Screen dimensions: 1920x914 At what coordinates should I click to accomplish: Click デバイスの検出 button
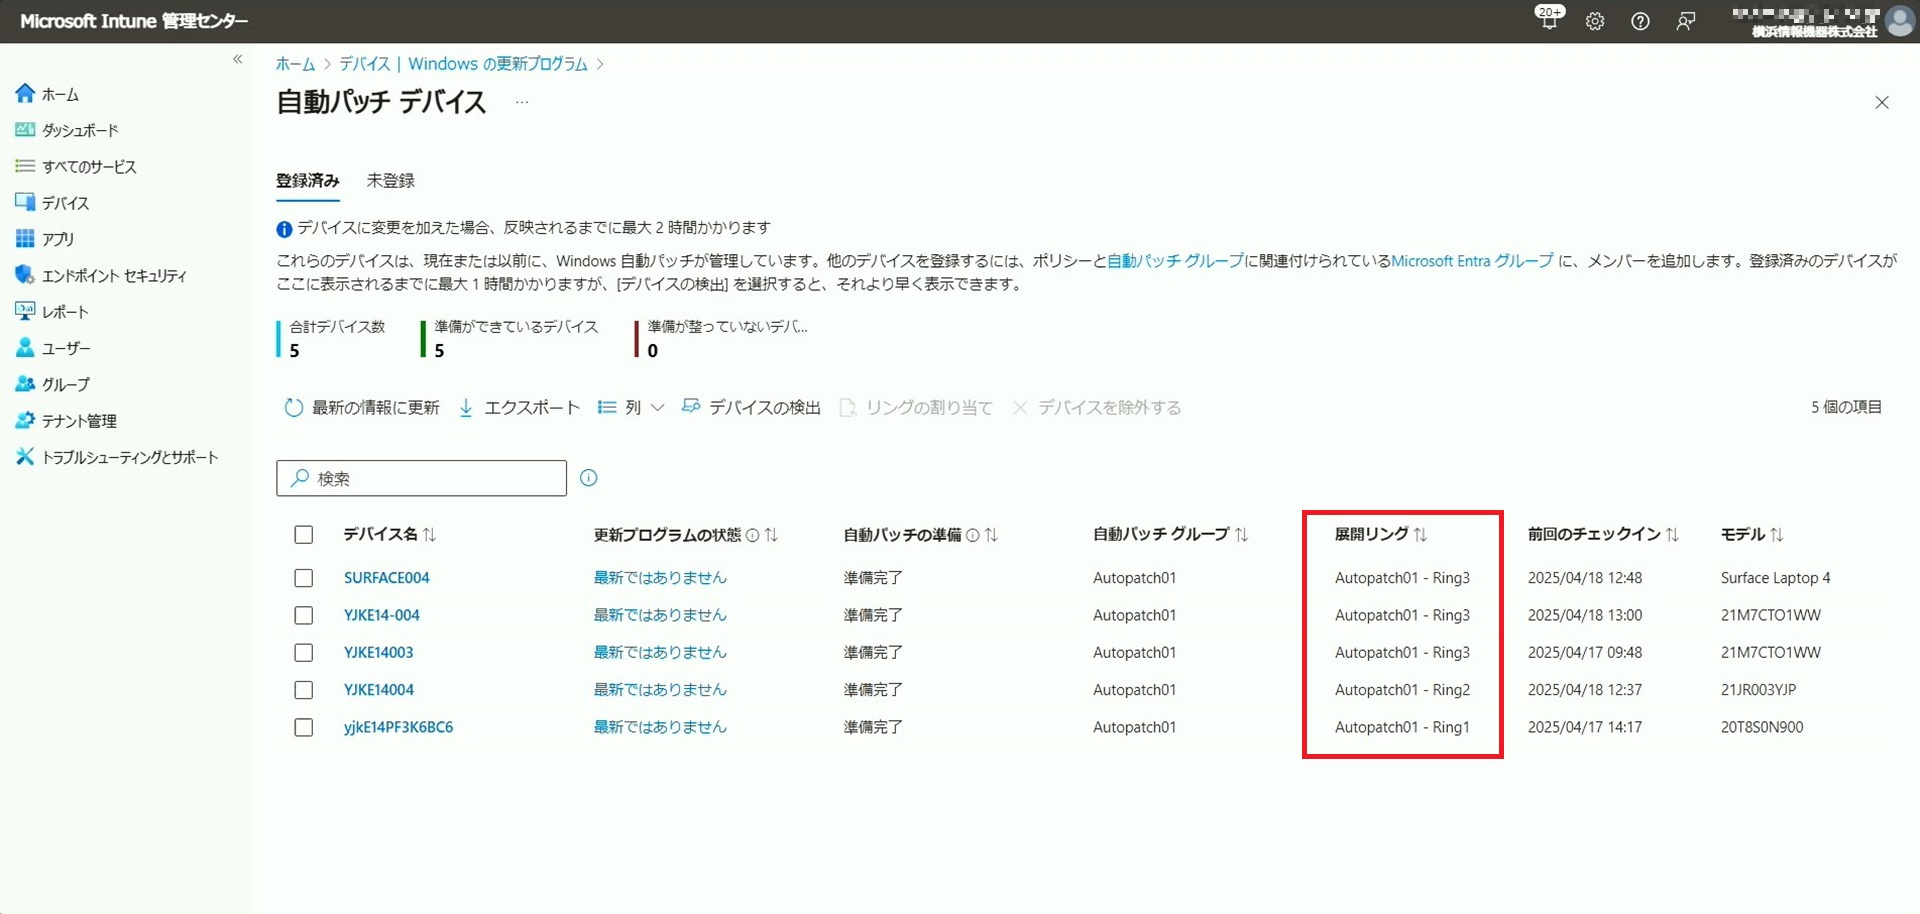click(x=751, y=408)
